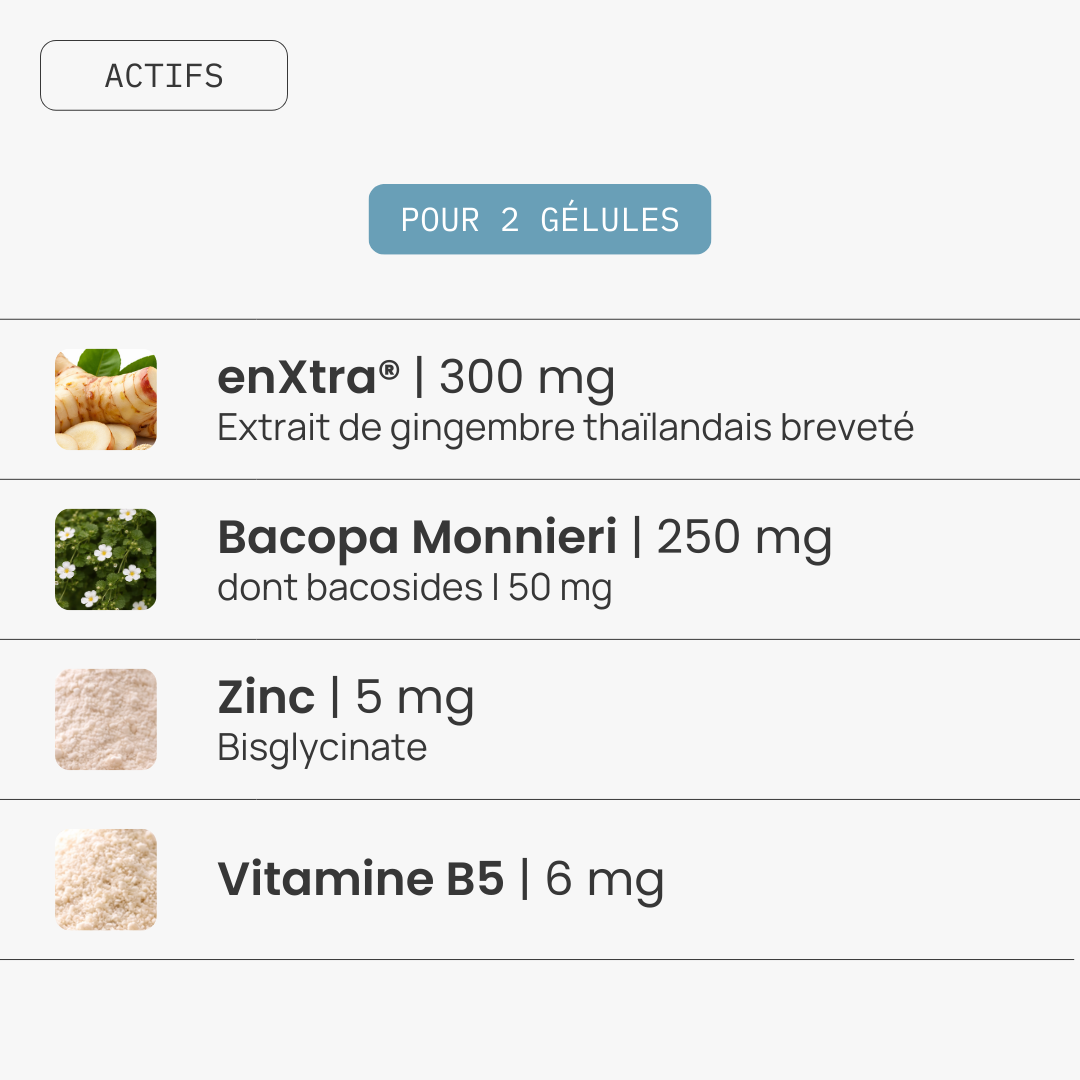The height and width of the screenshot is (1080, 1080).
Task: Click the Extrait de gingembre thaïlandais description
Action: [x=565, y=428]
